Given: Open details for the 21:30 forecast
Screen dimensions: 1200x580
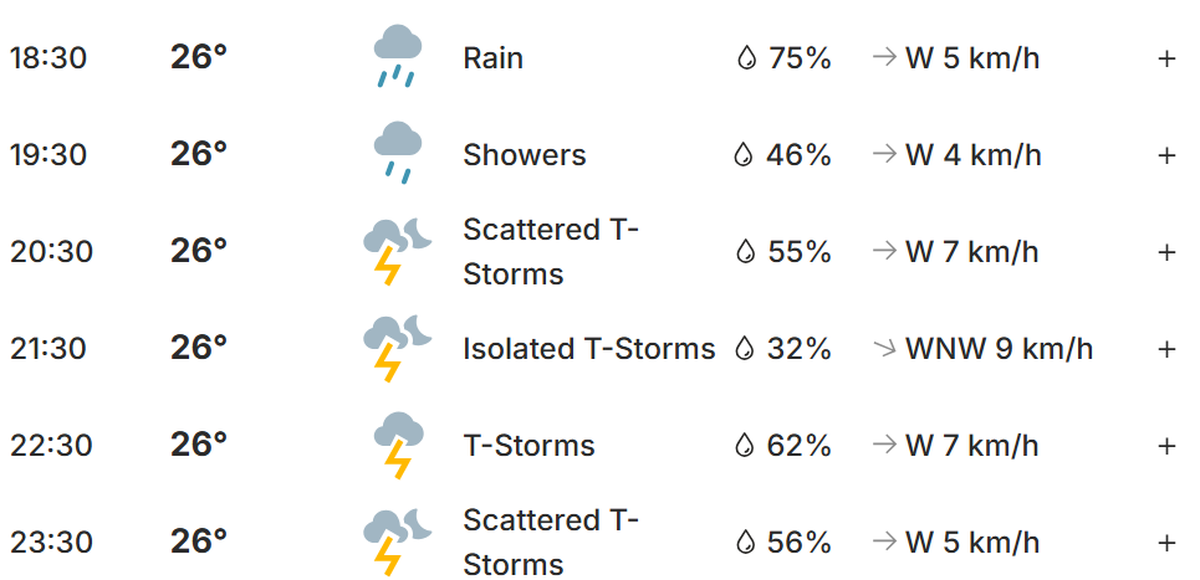Looking at the screenshot, I should [x=1166, y=349].
